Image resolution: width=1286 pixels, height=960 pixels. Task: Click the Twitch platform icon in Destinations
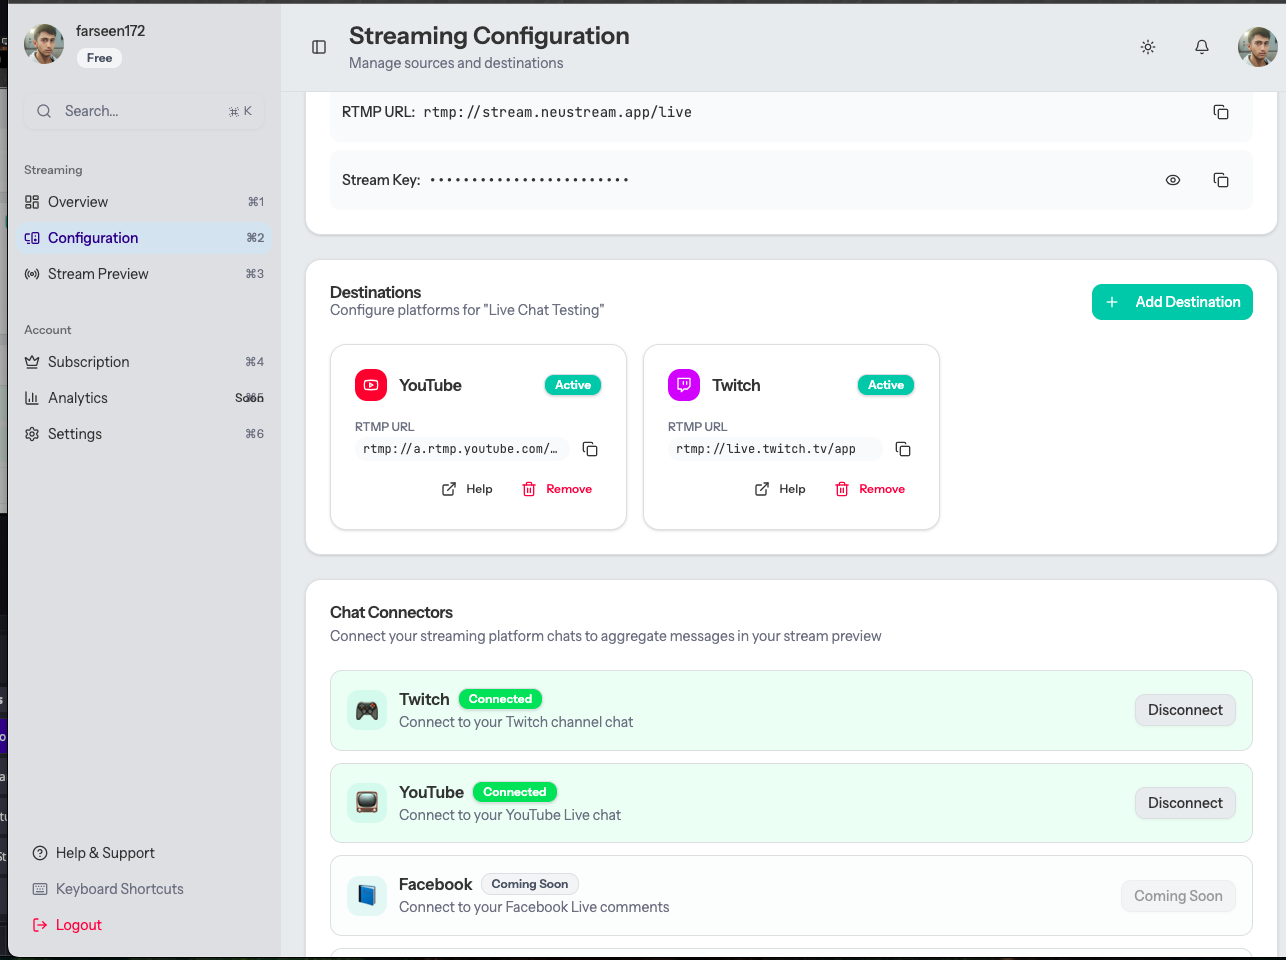[x=683, y=384]
